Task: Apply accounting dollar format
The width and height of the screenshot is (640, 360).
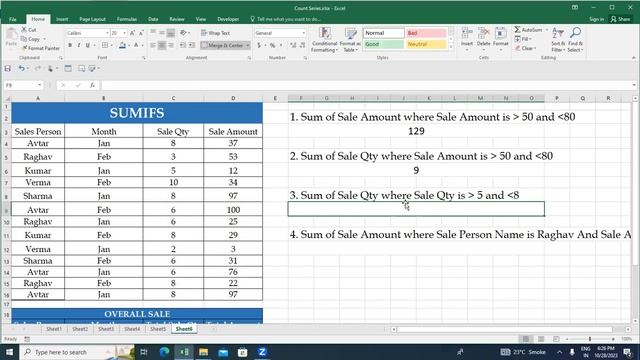Action: pyautogui.click(x=259, y=45)
